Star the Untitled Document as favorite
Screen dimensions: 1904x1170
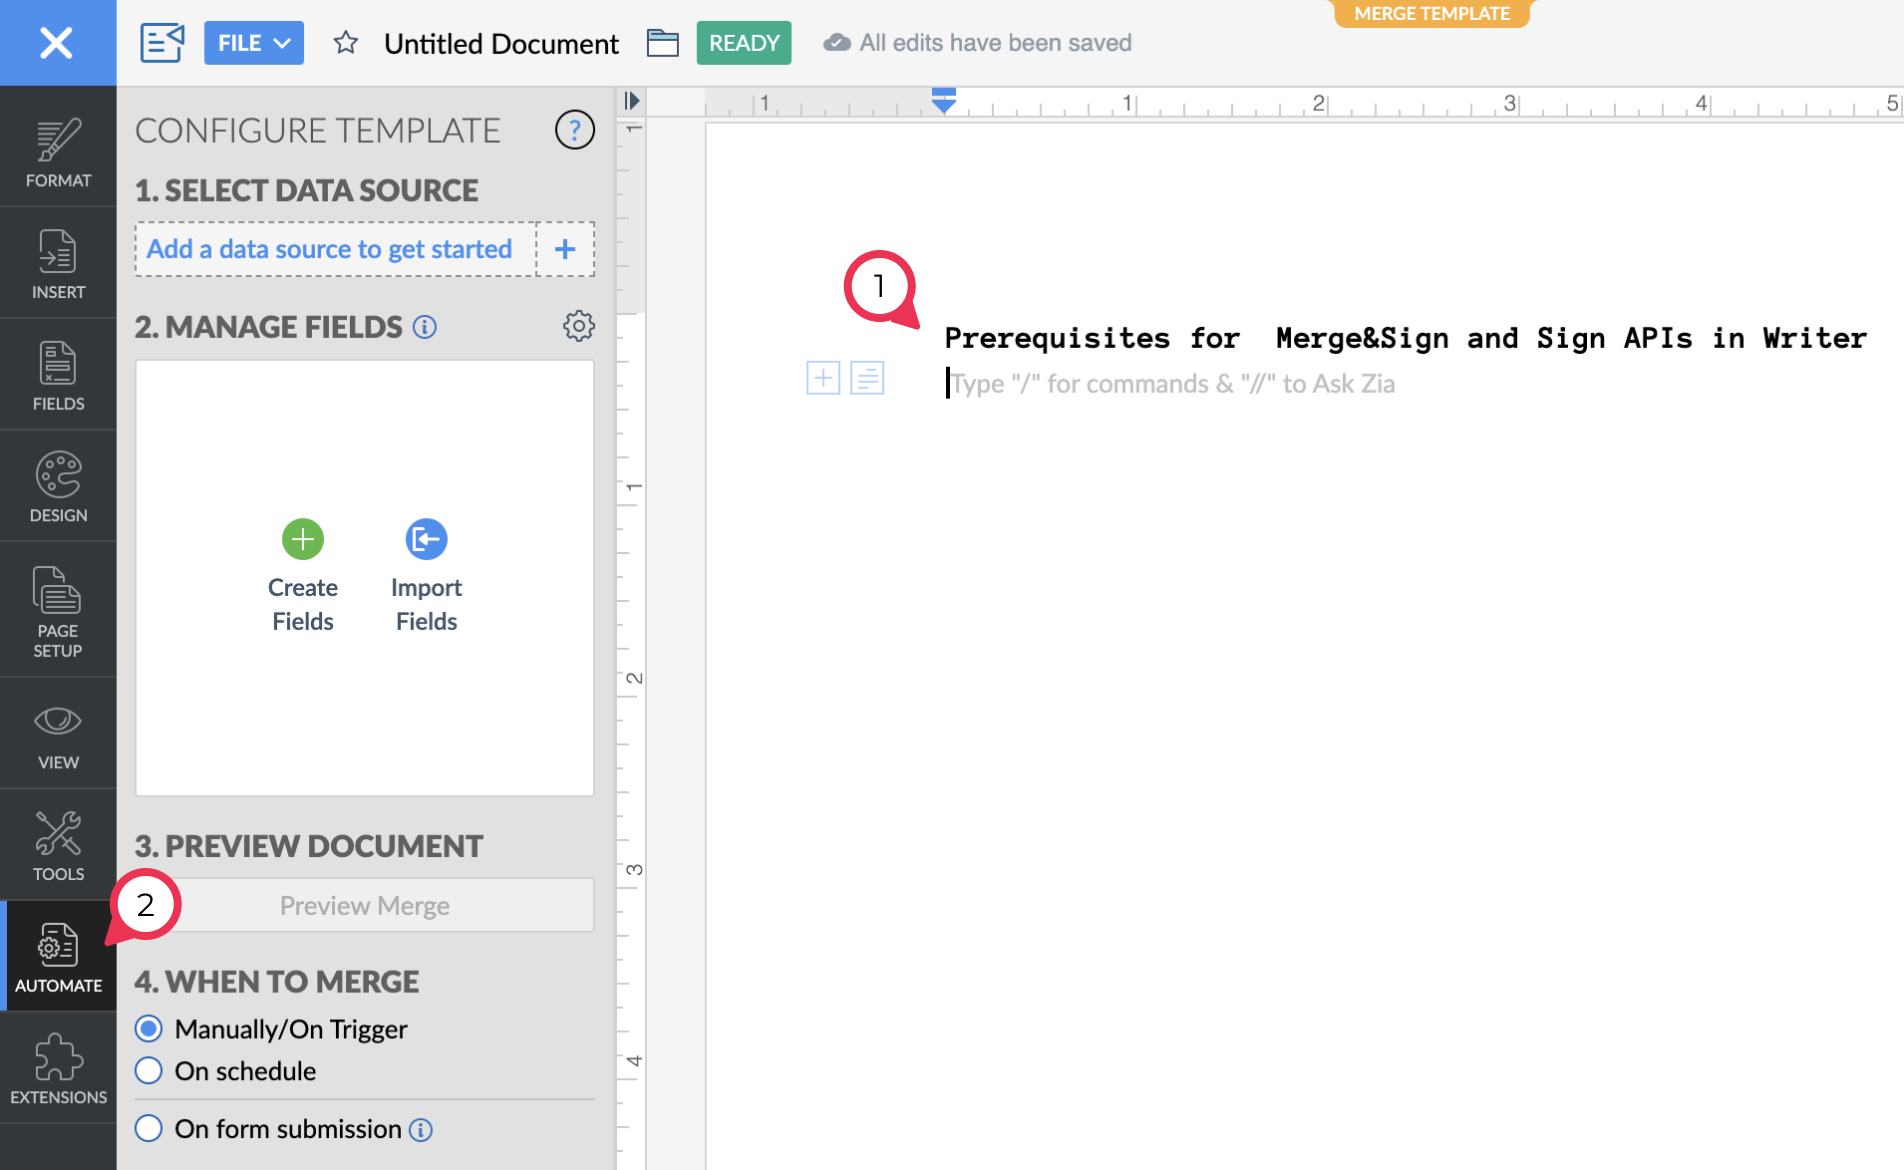coord(346,43)
